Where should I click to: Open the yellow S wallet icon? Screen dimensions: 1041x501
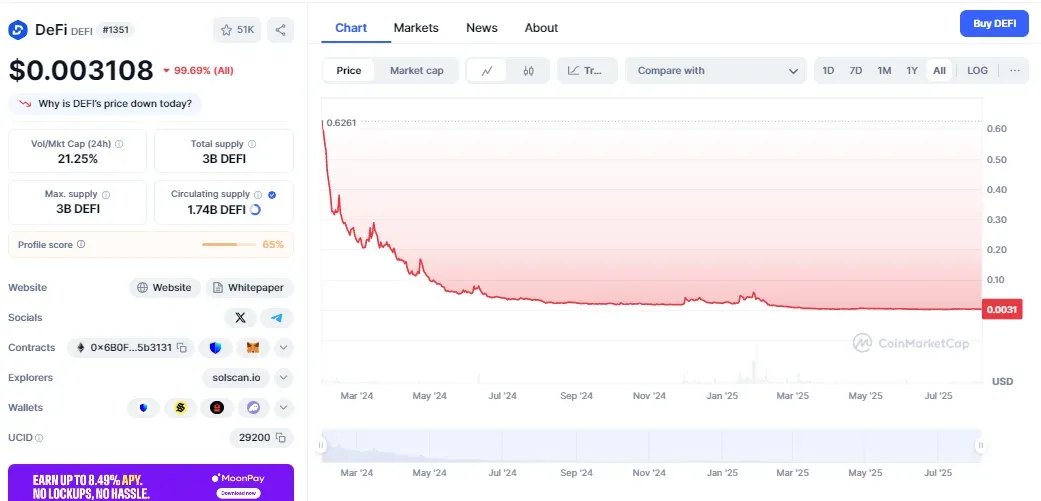pos(180,407)
